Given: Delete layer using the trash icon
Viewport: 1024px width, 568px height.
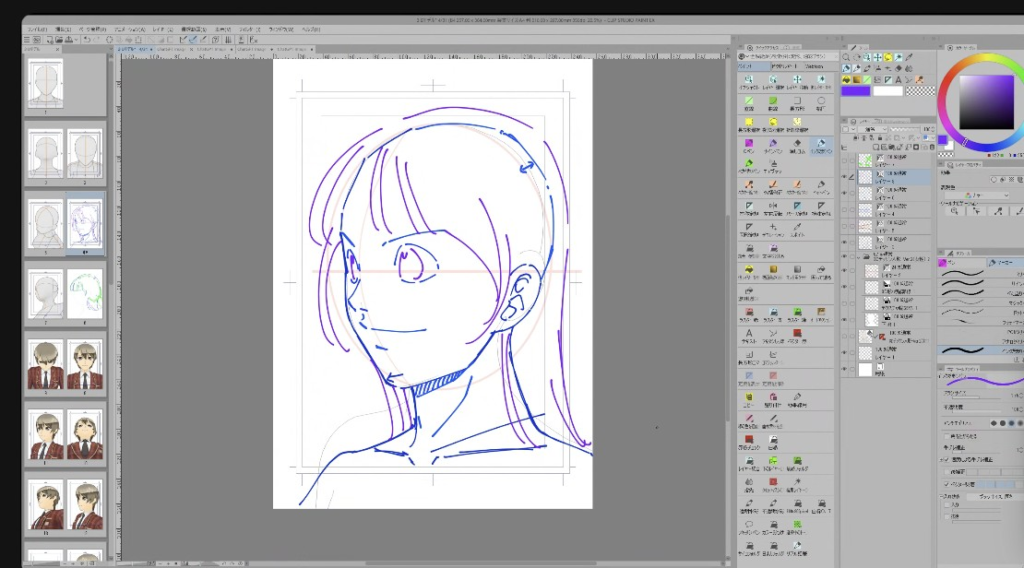Looking at the screenshot, I should click(932, 147).
